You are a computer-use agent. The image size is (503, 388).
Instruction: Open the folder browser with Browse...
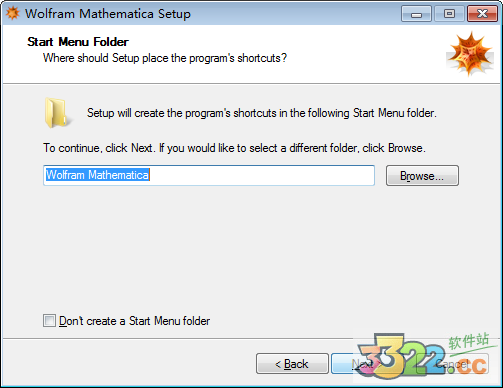click(422, 176)
